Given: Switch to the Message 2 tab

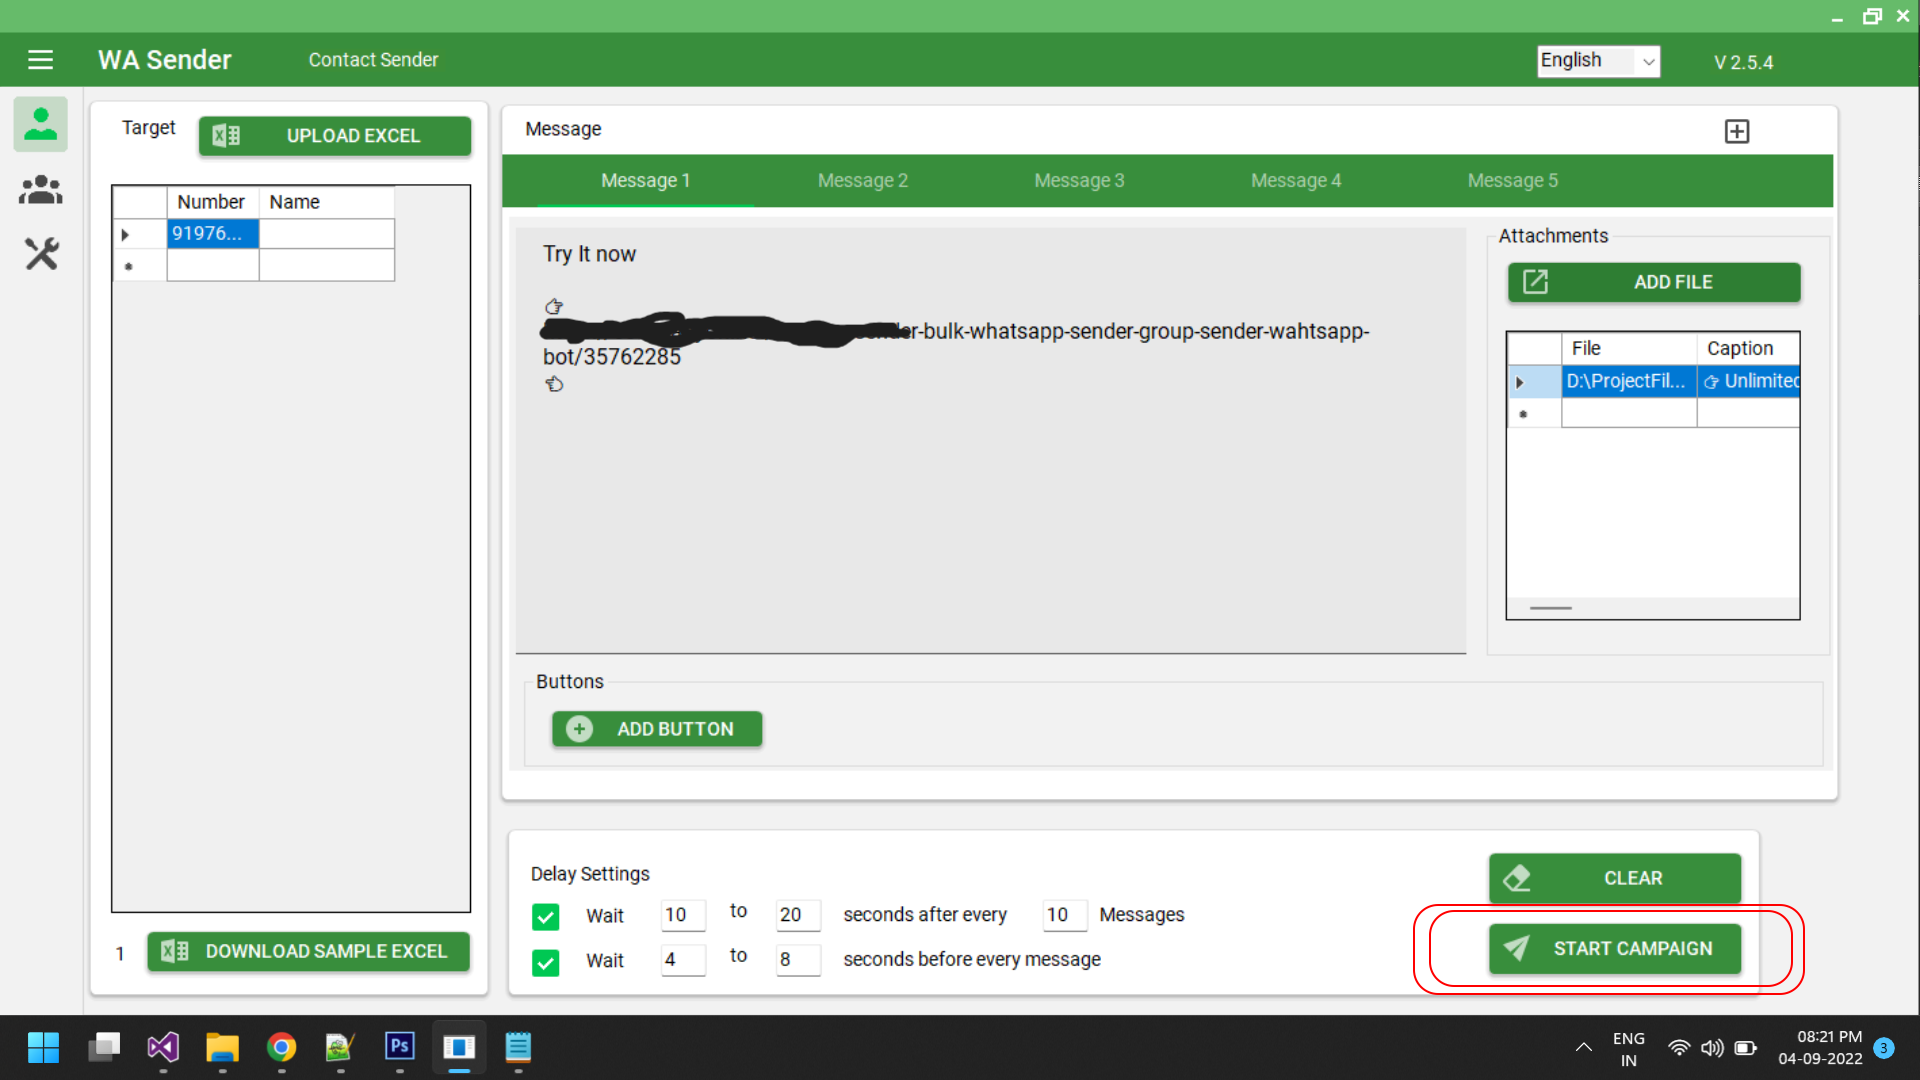Looking at the screenshot, I should [x=862, y=181].
